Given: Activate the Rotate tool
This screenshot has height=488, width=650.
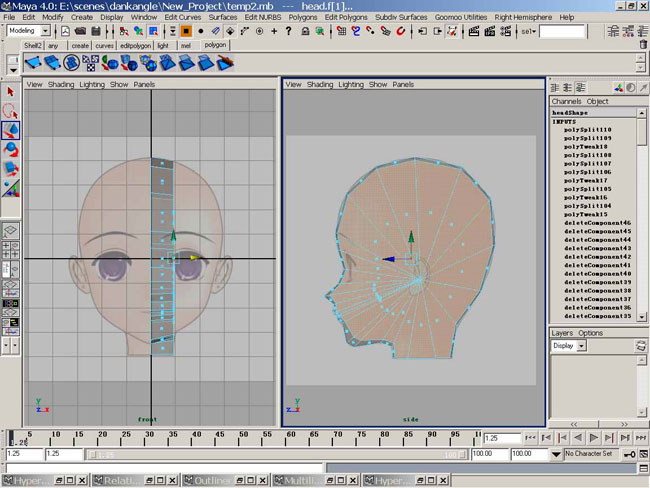Looking at the screenshot, I should click(x=10, y=150).
